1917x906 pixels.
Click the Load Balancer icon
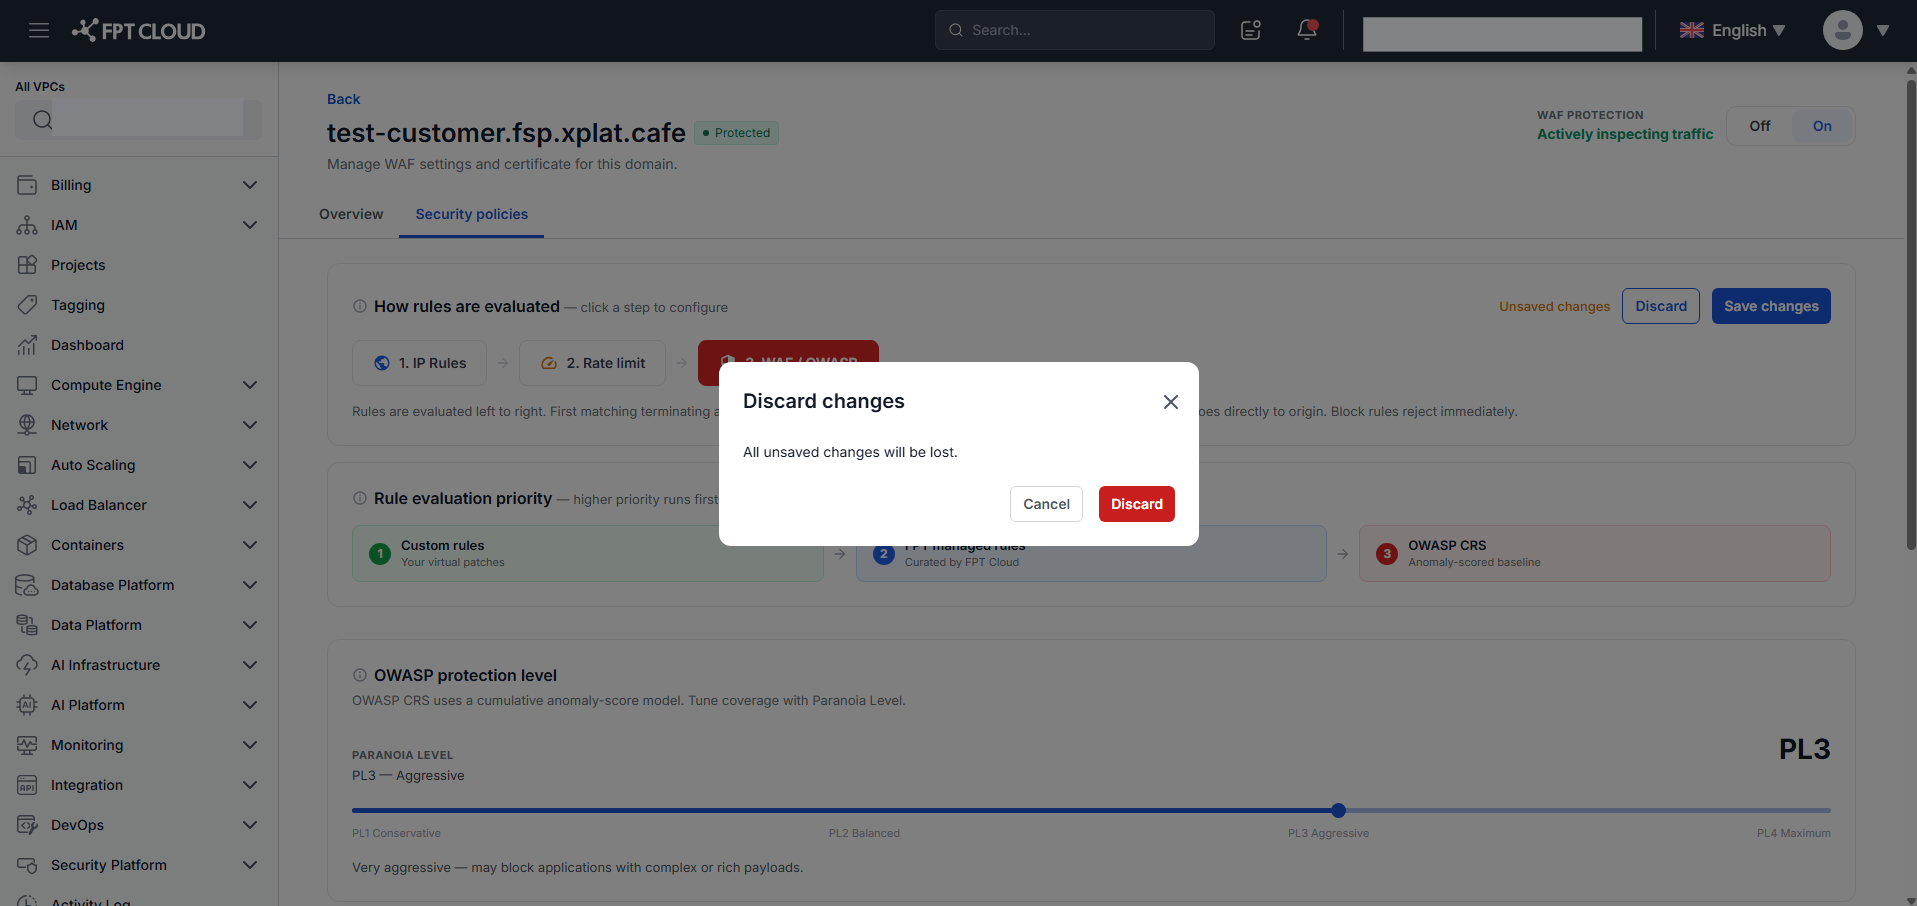point(27,505)
